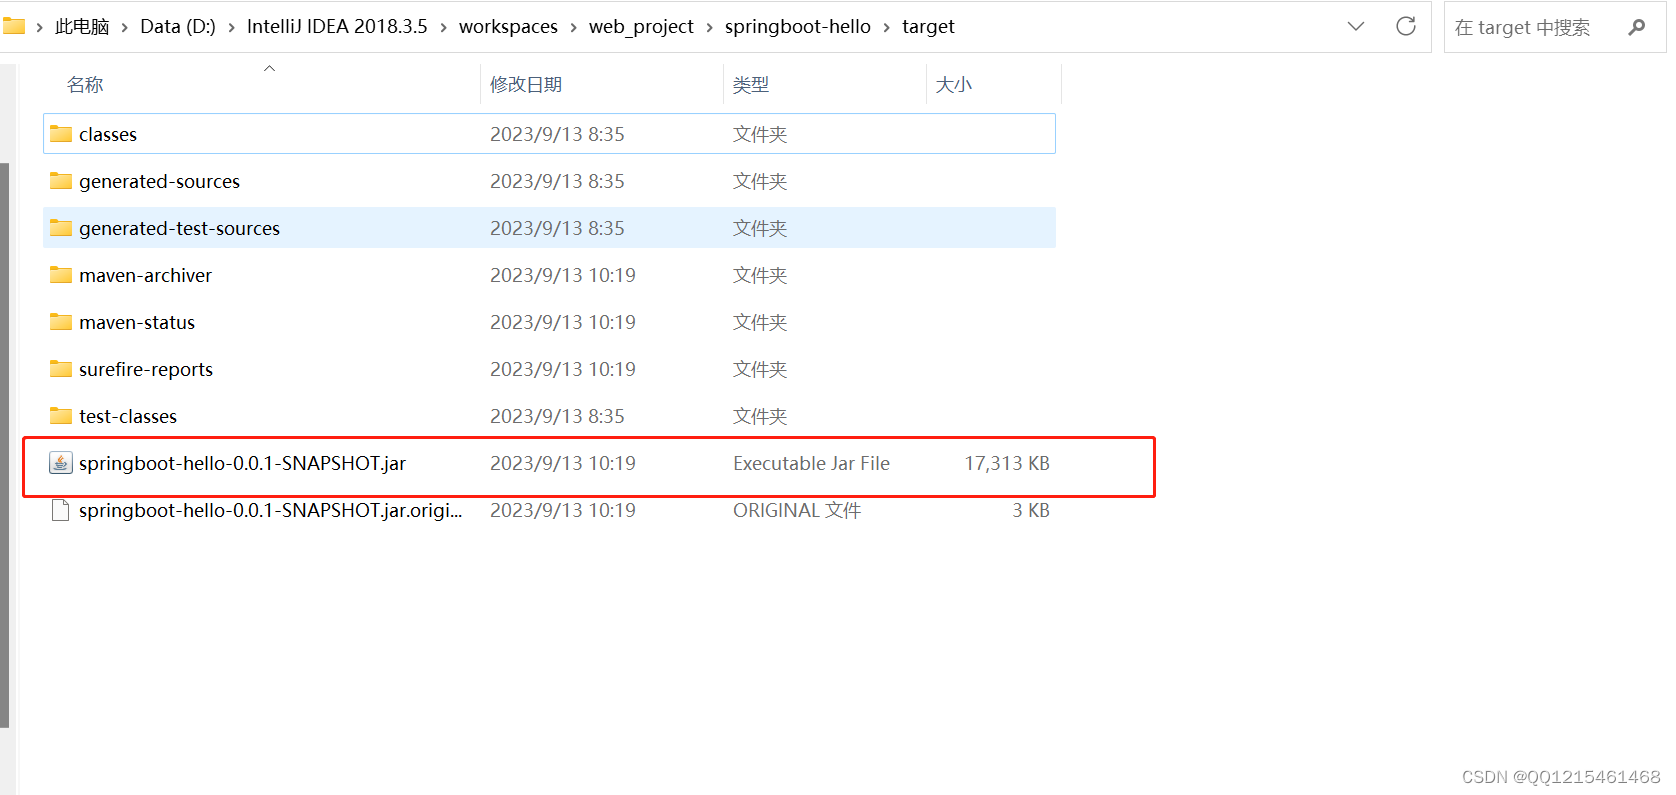Select the generated-sources folder name
The width and height of the screenshot is (1676, 795).
[160, 181]
